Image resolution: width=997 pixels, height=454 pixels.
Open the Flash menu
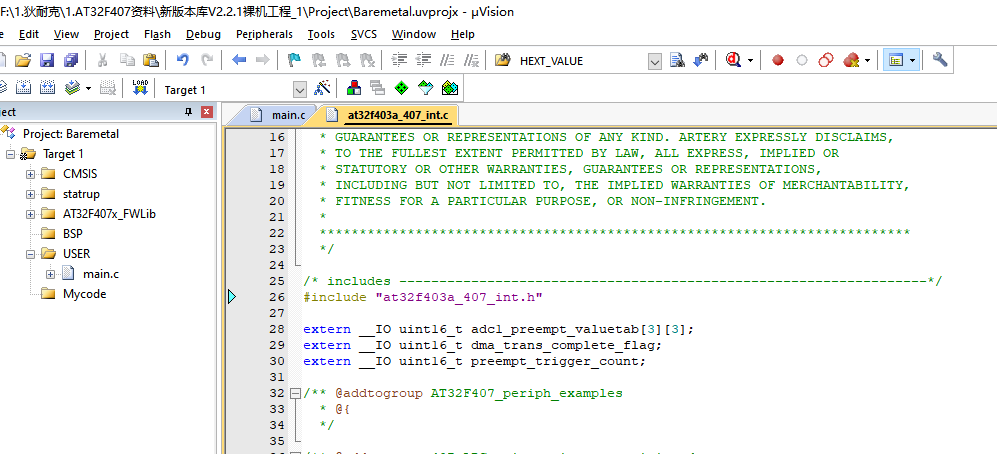(x=157, y=34)
